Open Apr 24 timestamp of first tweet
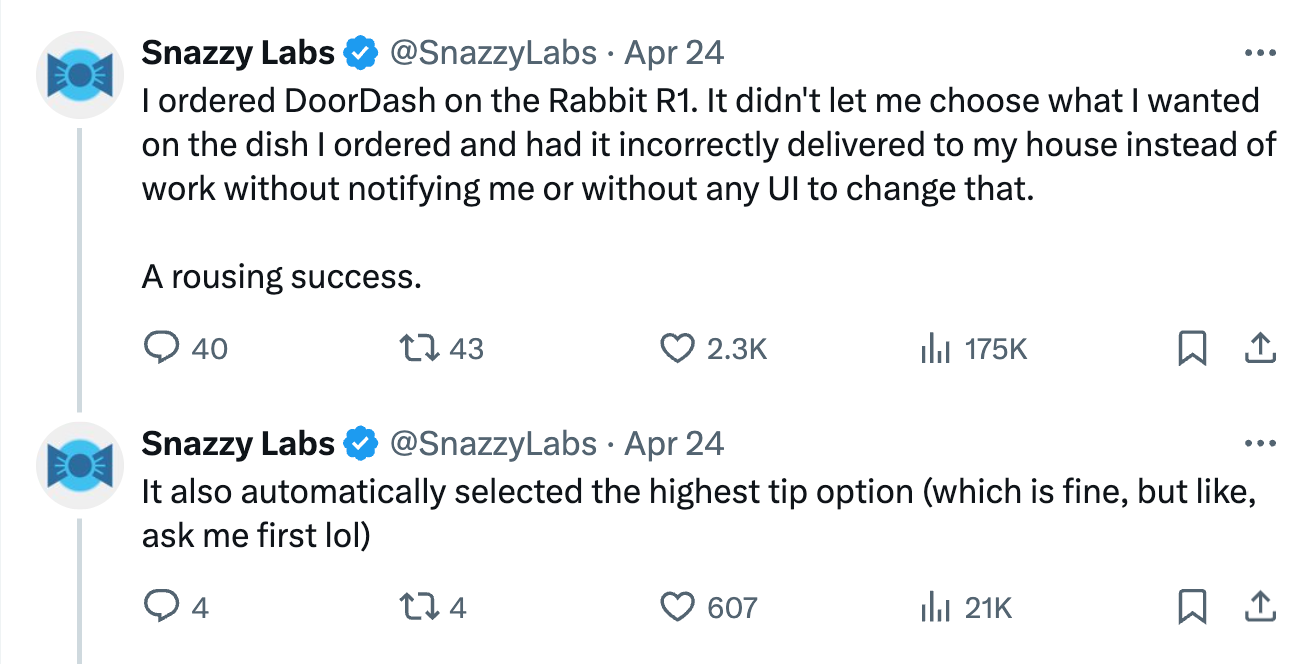Viewport: 1310px width, 664px height. (674, 52)
